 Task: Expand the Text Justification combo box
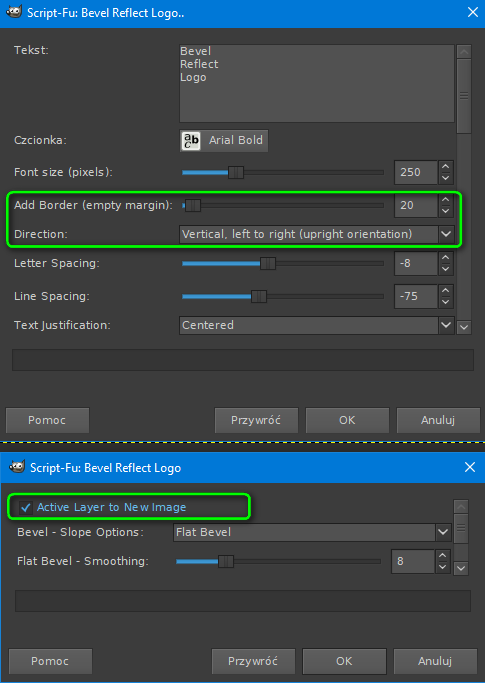coord(317,325)
